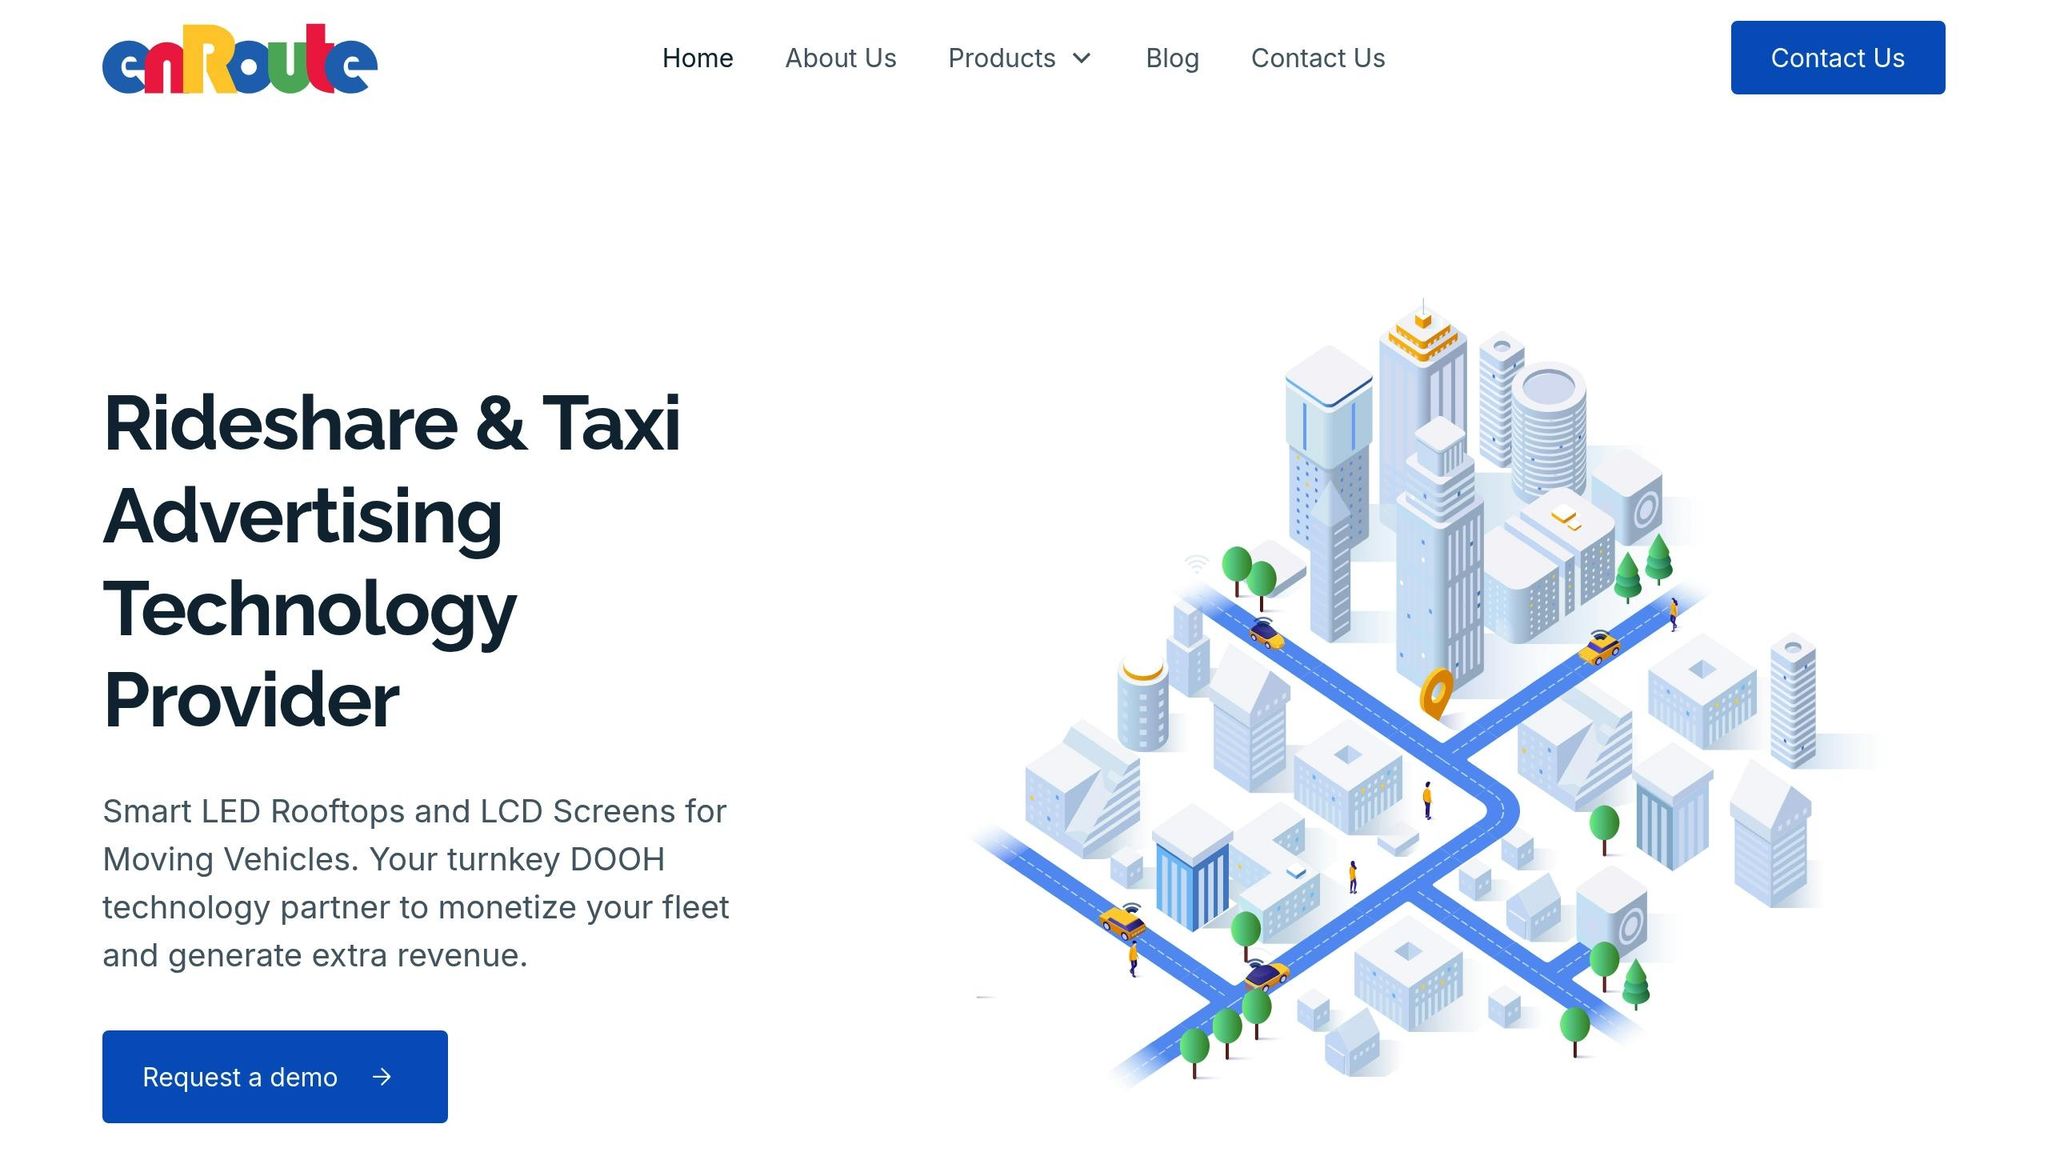The height and width of the screenshot is (1152, 2048).
Task: Click the Smart LED Rooftops description paragraph
Action: click(x=416, y=883)
